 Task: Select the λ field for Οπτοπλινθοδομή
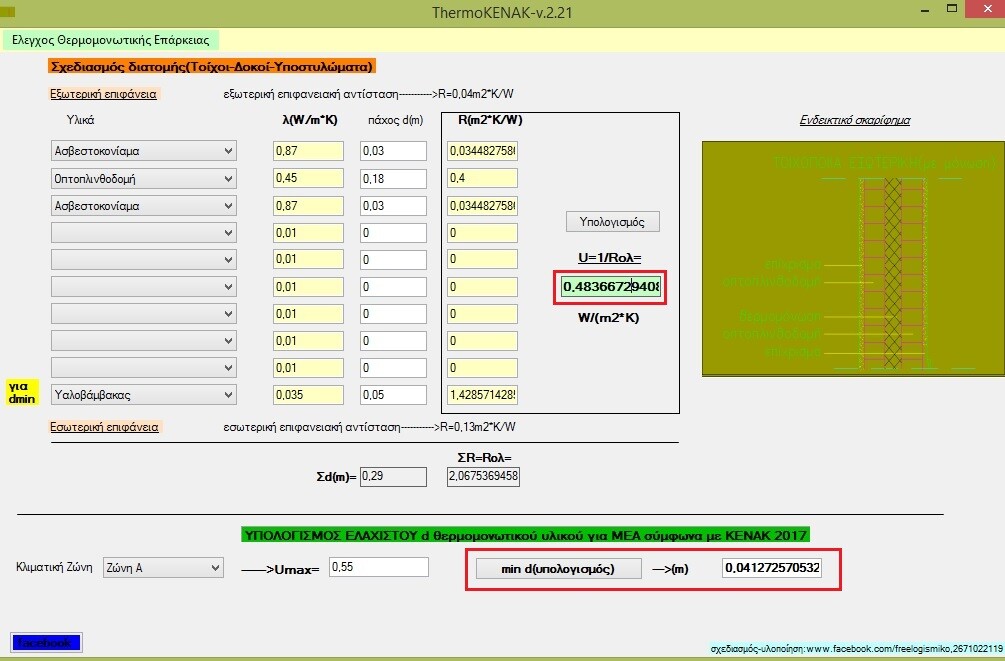coord(308,178)
